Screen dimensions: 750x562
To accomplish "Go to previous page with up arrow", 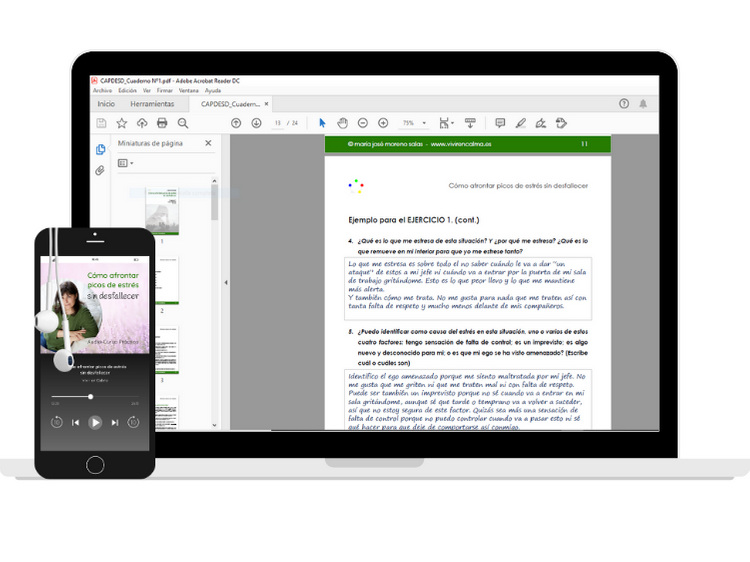I will (236, 123).
